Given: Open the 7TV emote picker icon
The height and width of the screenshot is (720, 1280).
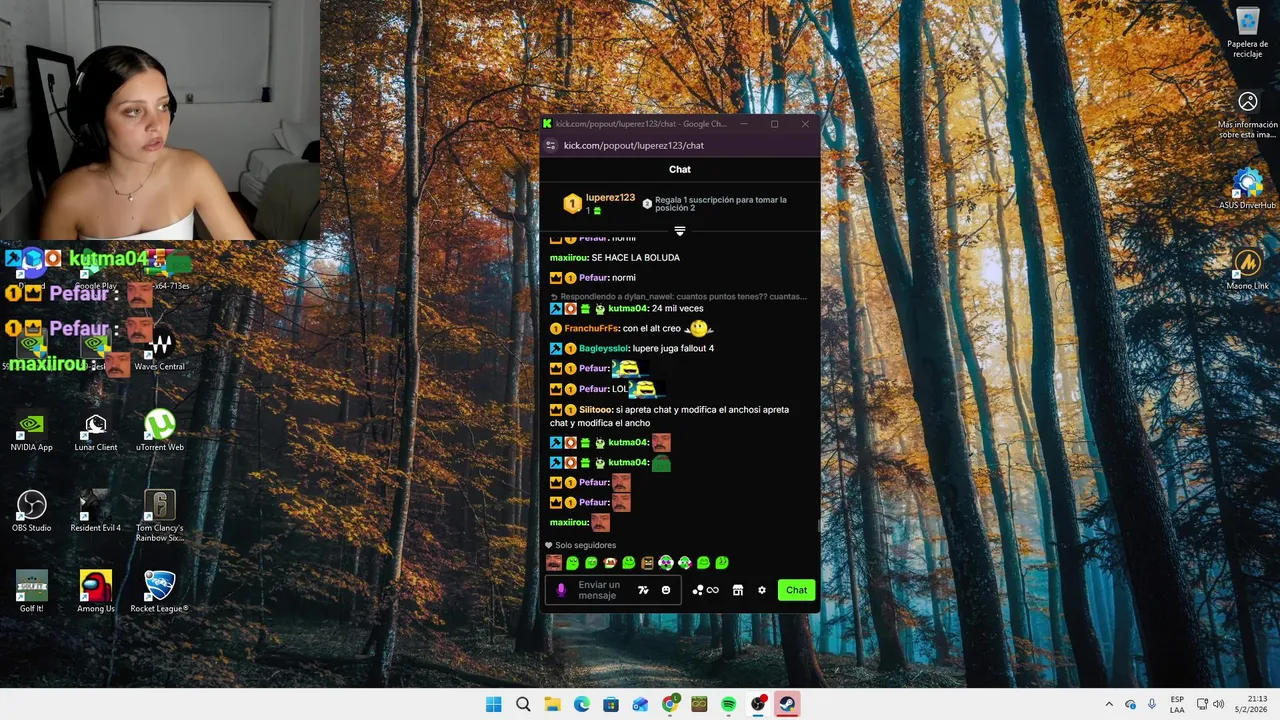Looking at the screenshot, I should tap(643, 590).
